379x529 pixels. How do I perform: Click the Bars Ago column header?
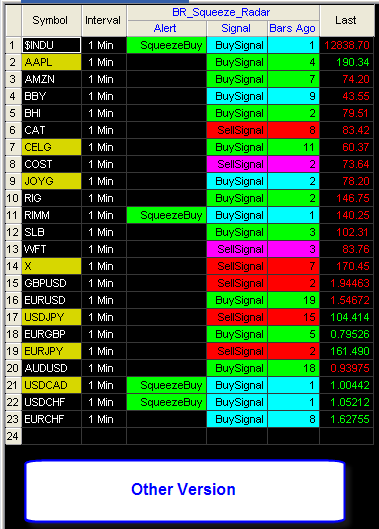(293, 28)
